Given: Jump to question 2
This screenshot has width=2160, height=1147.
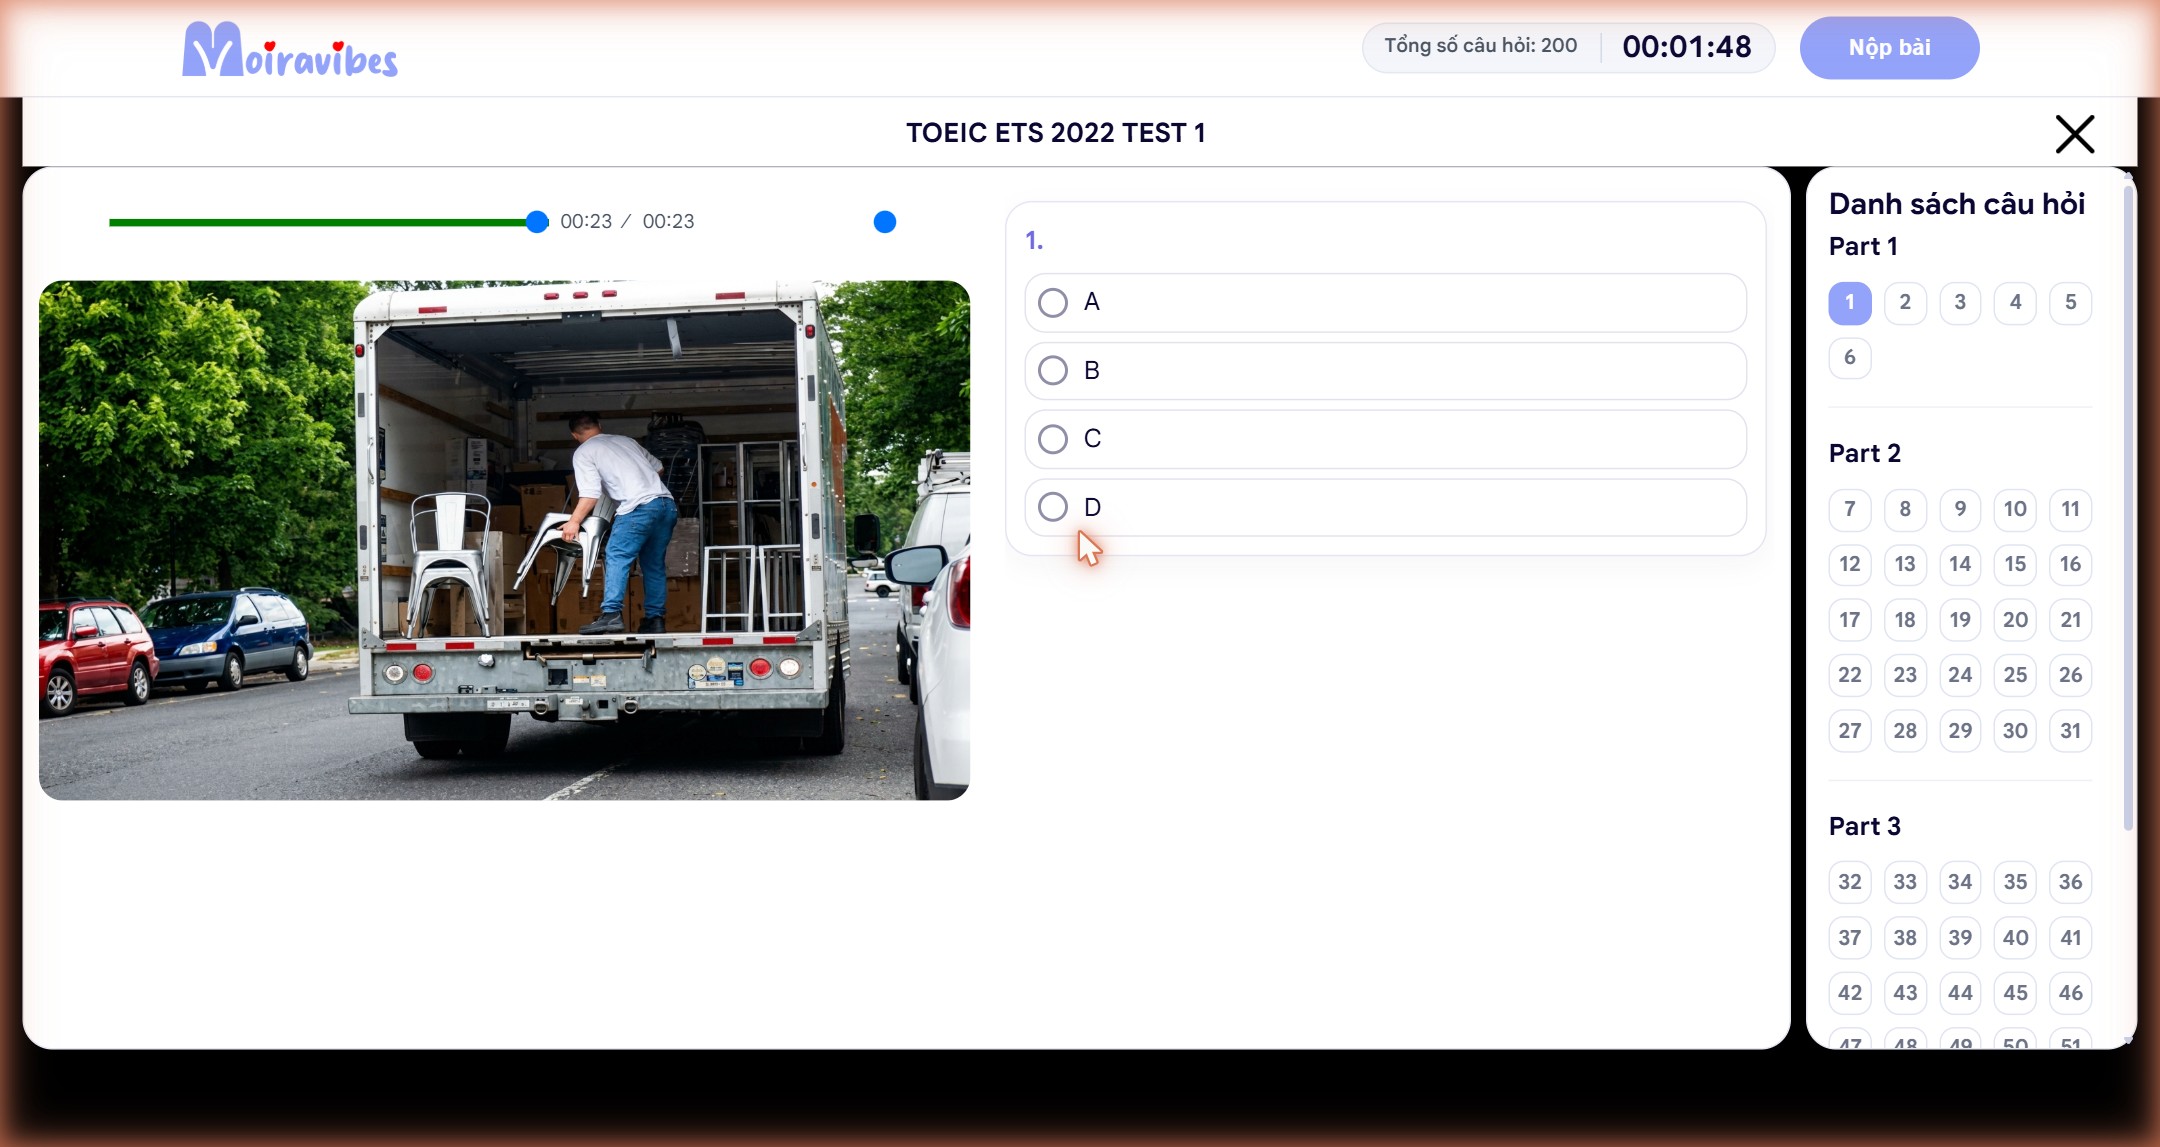Looking at the screenshot, I should click(1905, 302).
